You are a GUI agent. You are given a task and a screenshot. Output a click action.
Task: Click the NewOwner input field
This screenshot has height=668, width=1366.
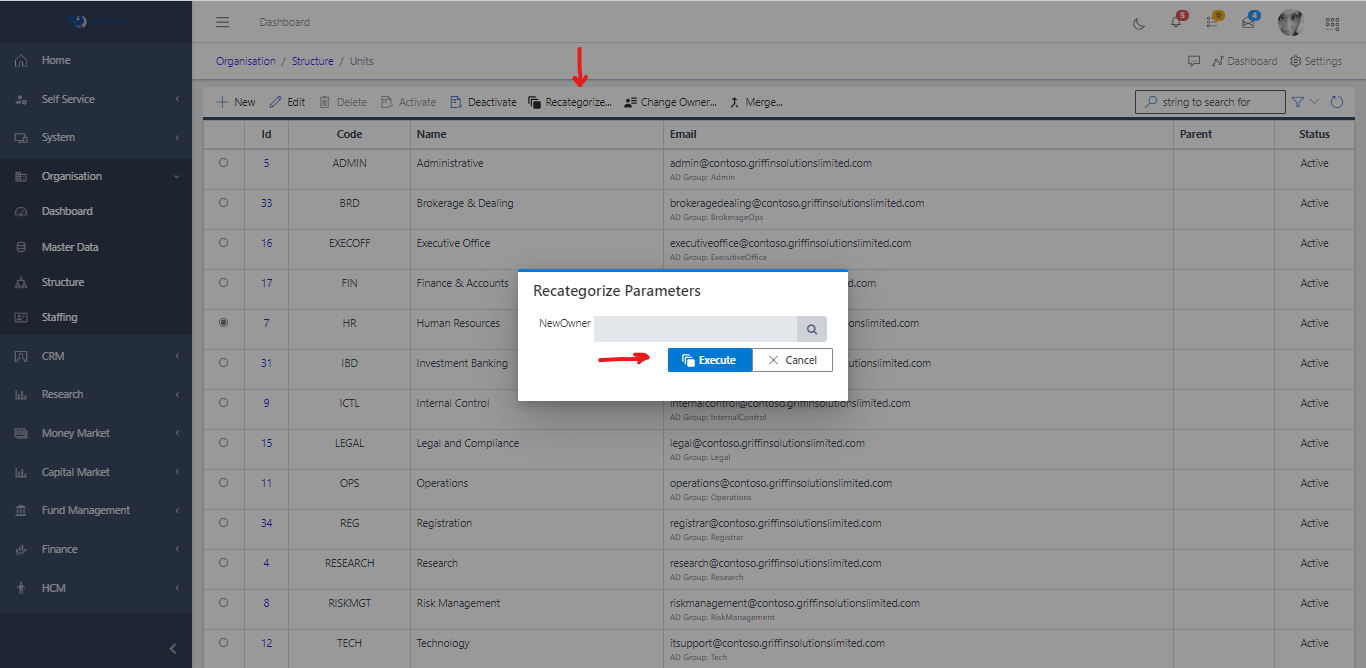695,329
